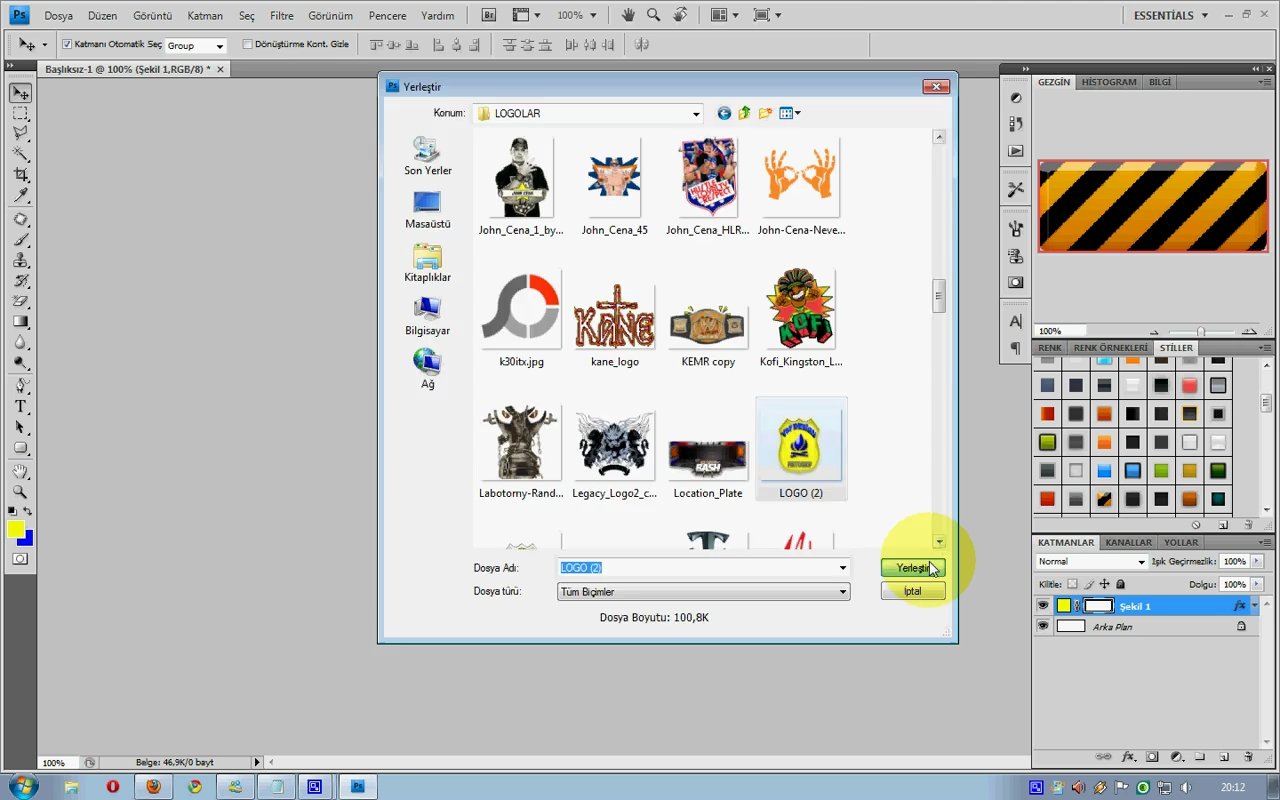Switch to the HİSTOGRAM tab
The width and height of the screenshot is (1280, 800).
[x=1109, y=82]
